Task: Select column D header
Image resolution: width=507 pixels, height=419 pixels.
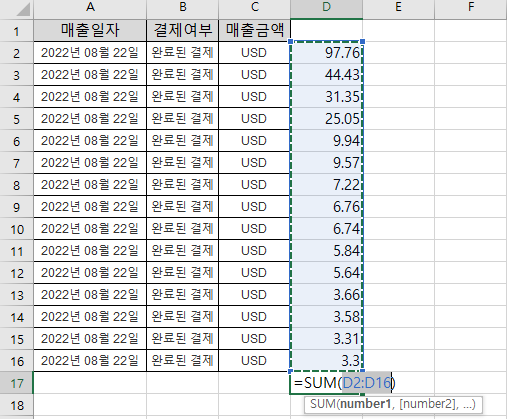Action: point(326,8)
